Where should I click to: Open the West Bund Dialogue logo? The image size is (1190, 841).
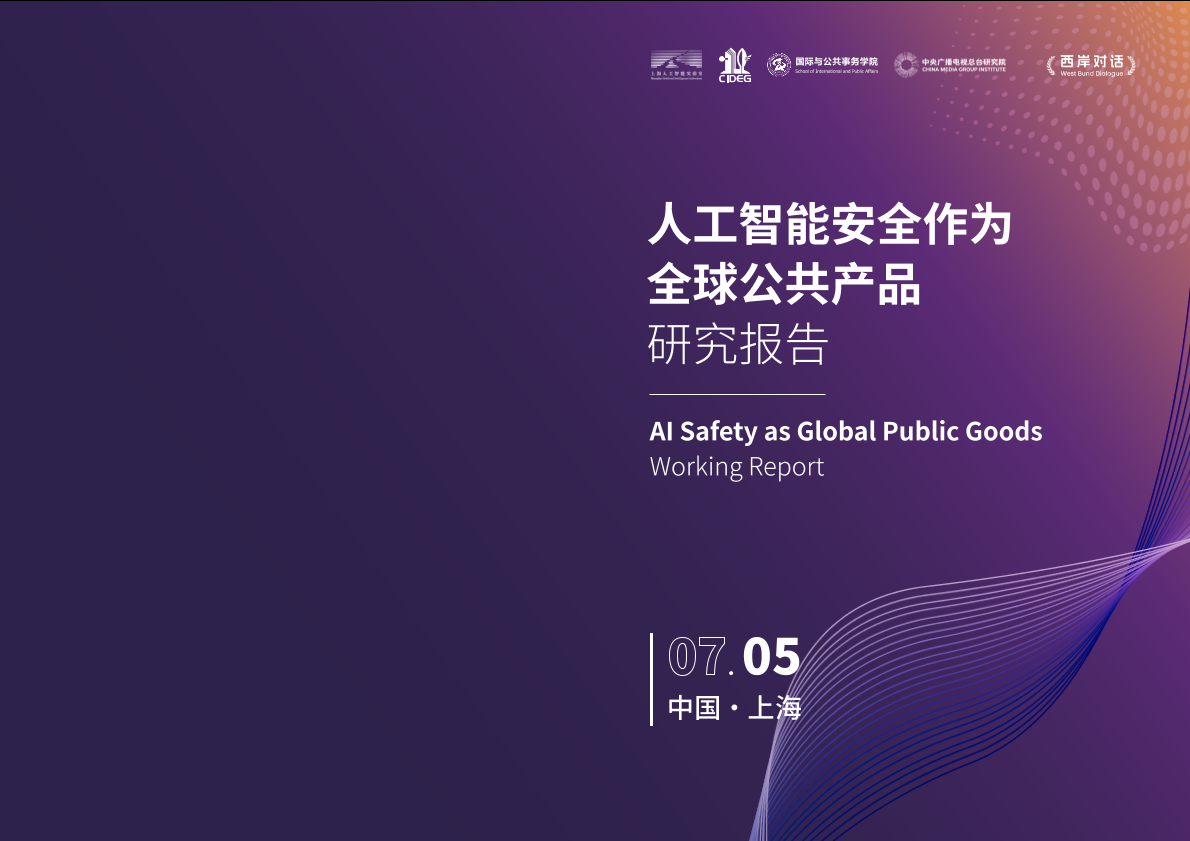click(1091, 65)
